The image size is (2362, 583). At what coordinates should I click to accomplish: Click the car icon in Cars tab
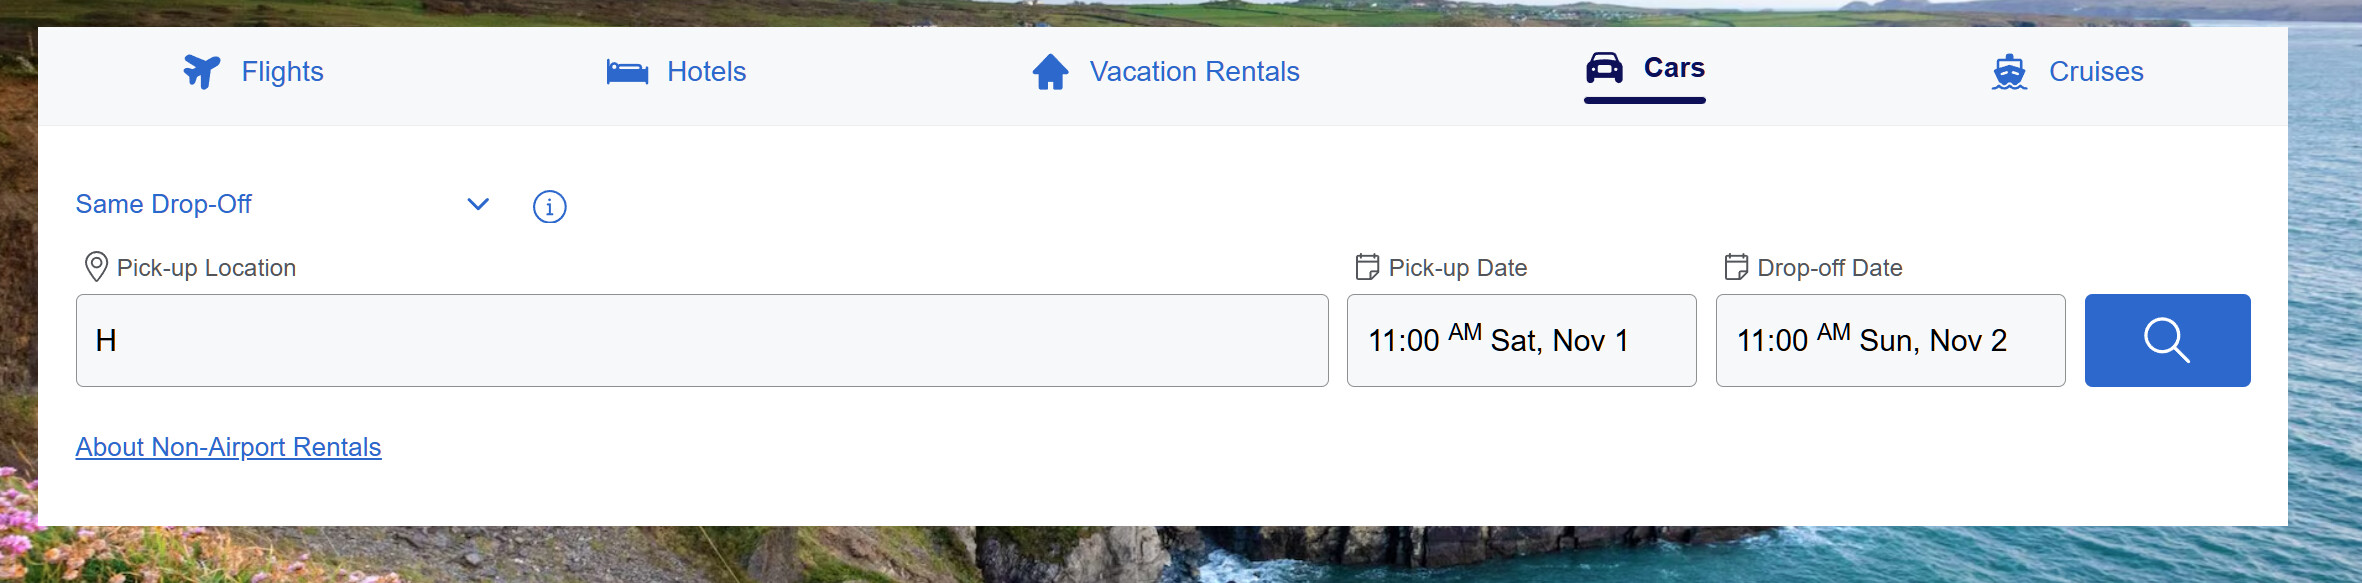coord(1604,68)
